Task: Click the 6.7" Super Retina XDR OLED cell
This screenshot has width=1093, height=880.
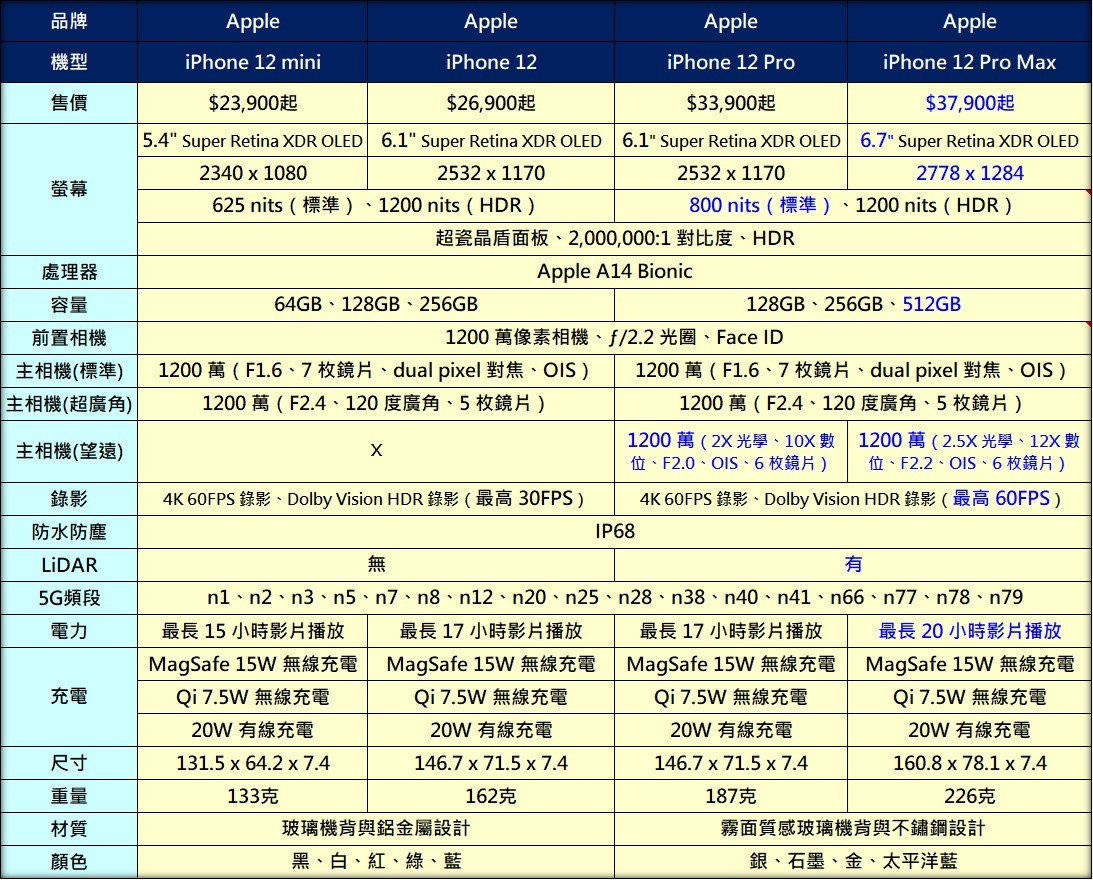Action: point(969,141)
